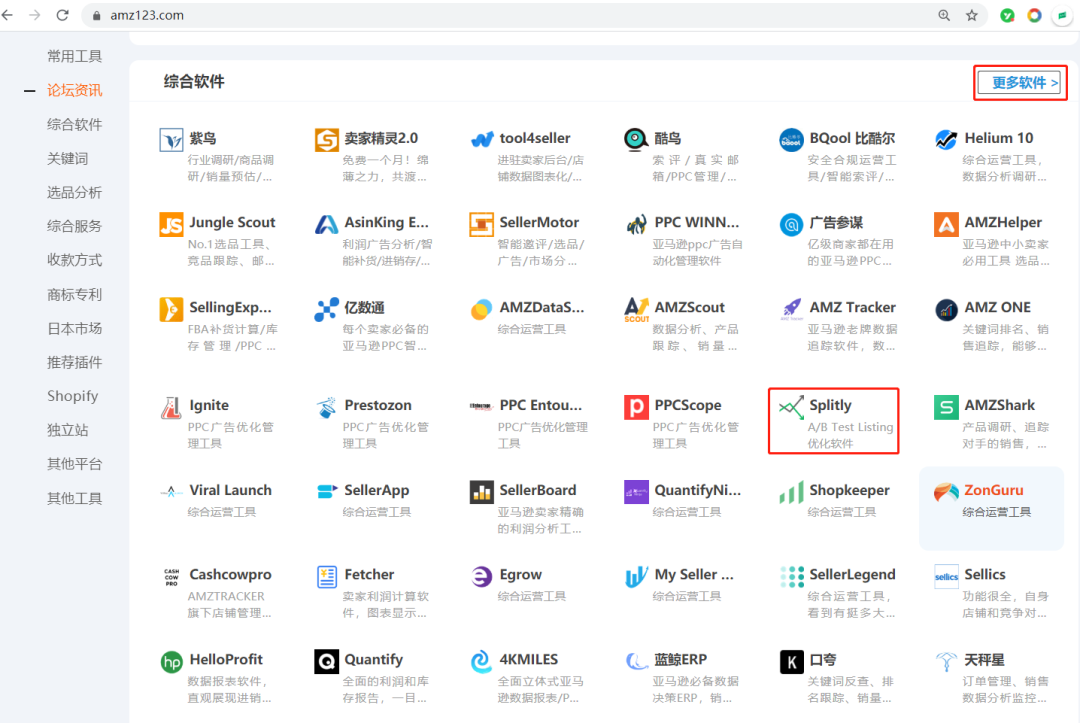Select Shopify in sidebar
The width and height of the screenshot is (1080, 723).
[x=72, y=396]
